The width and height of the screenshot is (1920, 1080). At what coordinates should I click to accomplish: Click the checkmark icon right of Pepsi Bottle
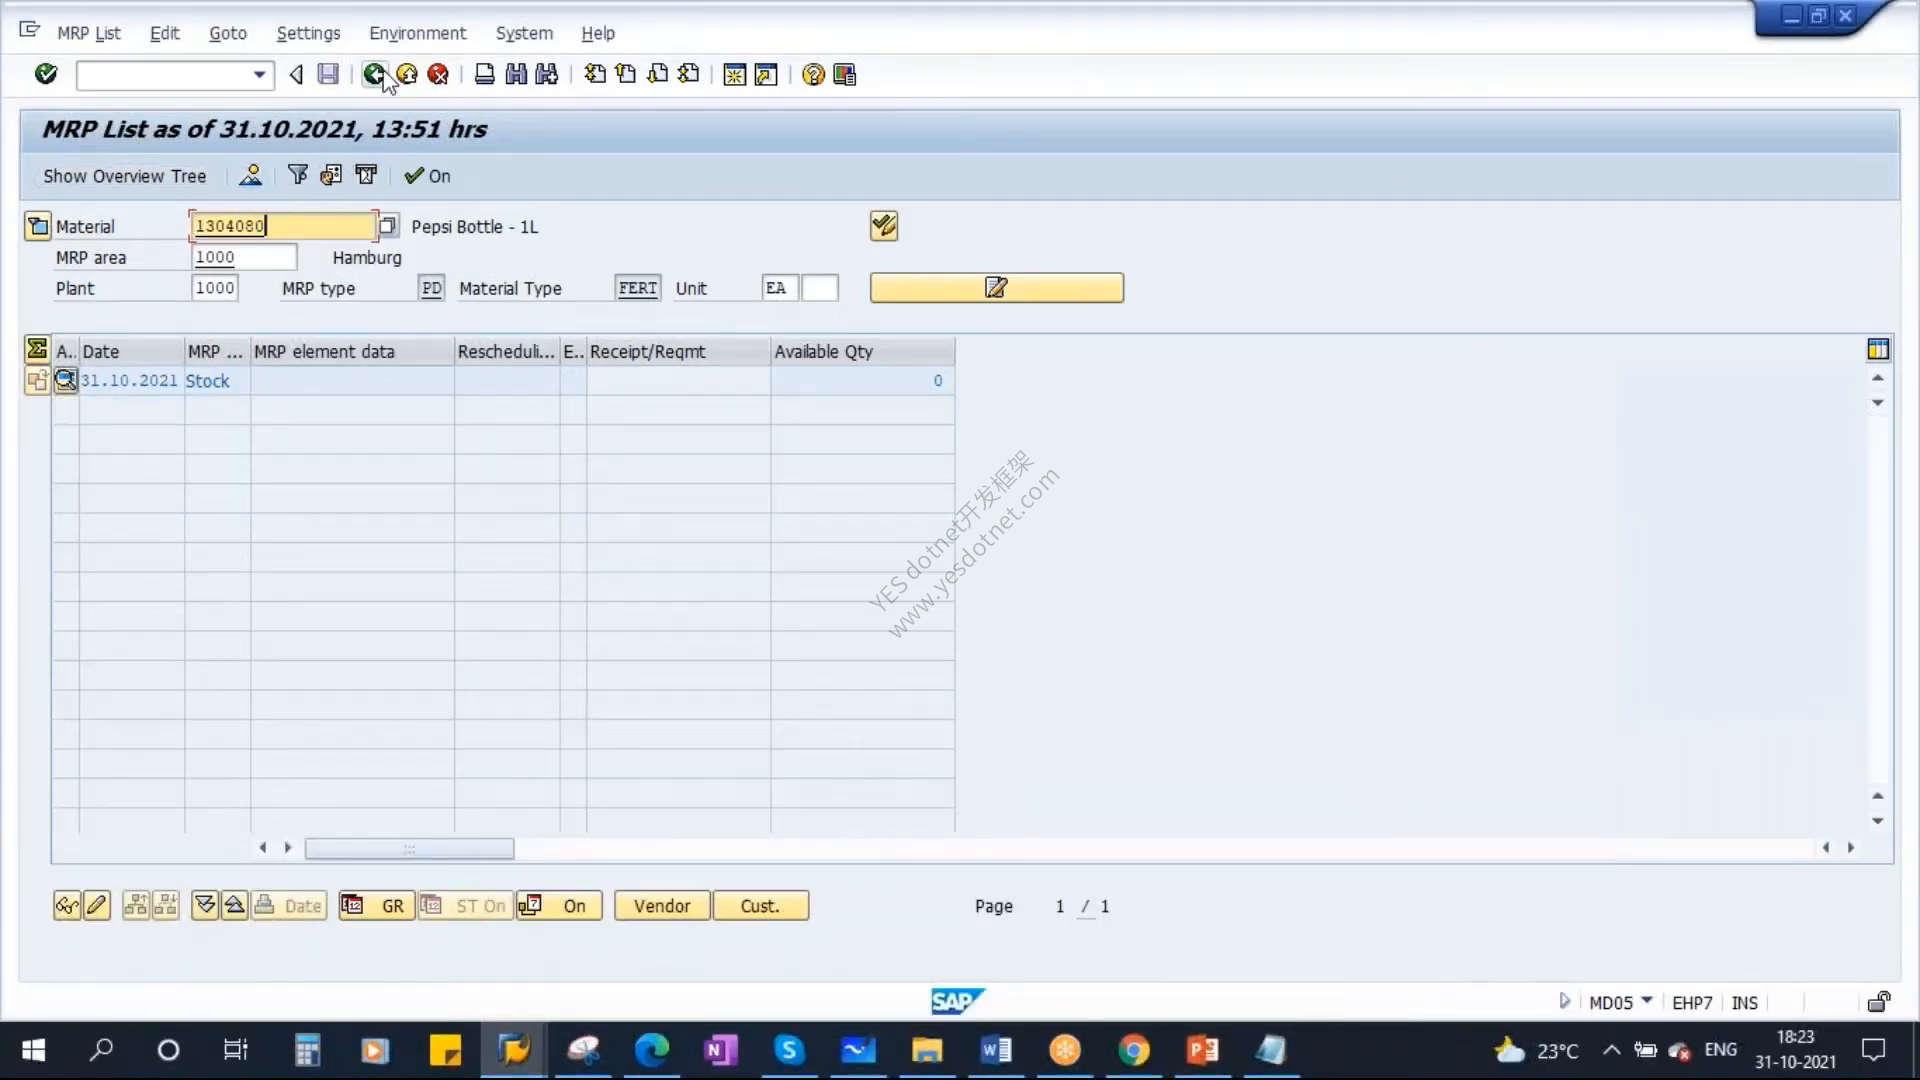tap(884, 226)
